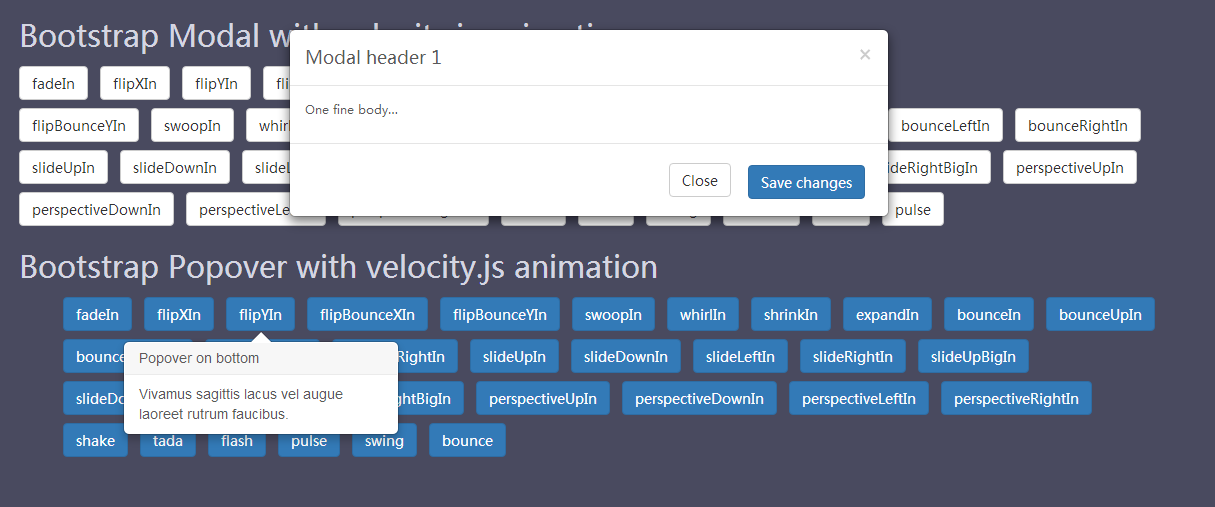Click the white perspectiveDownIn button
The image size is (1215, 507).
tap(96, 210)
